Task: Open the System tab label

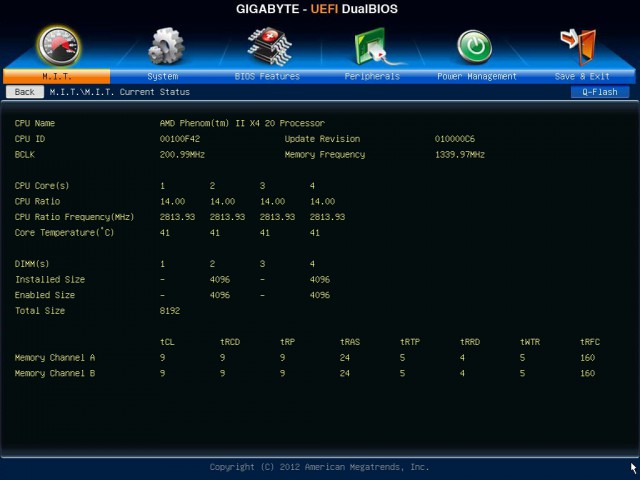Action: [x=162, y=76]
